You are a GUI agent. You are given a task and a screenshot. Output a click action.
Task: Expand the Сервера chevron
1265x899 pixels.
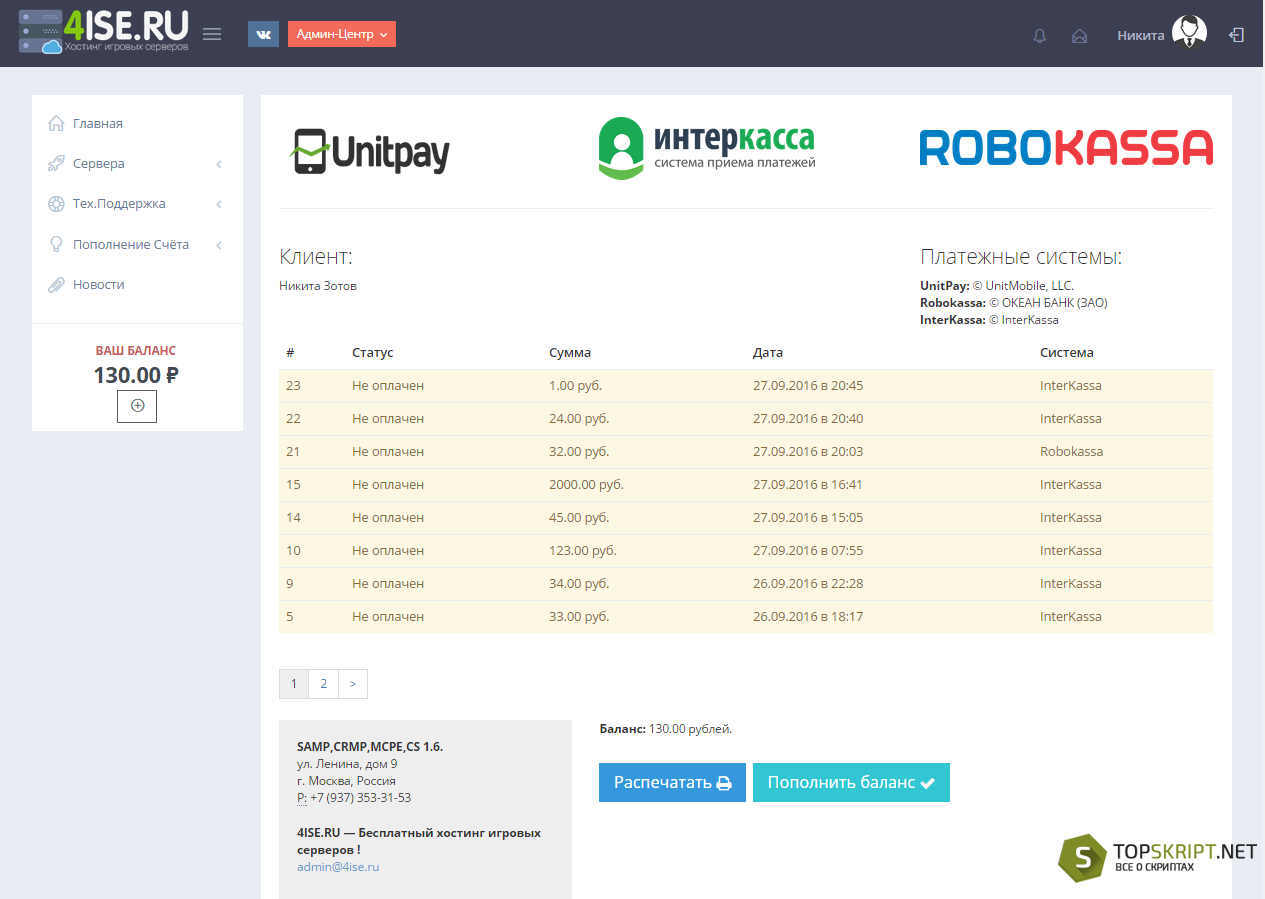(219, 164)
